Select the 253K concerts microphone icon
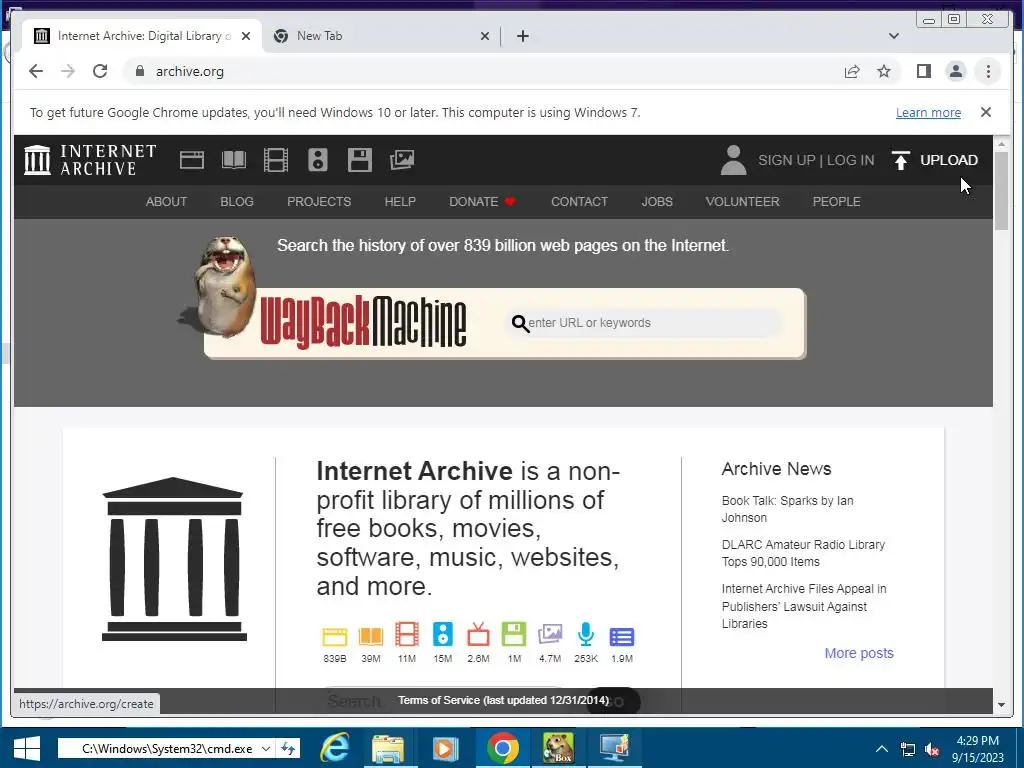Image resolution: width=1024 pixels, height=768 pixels. click(x=586, y=635)
